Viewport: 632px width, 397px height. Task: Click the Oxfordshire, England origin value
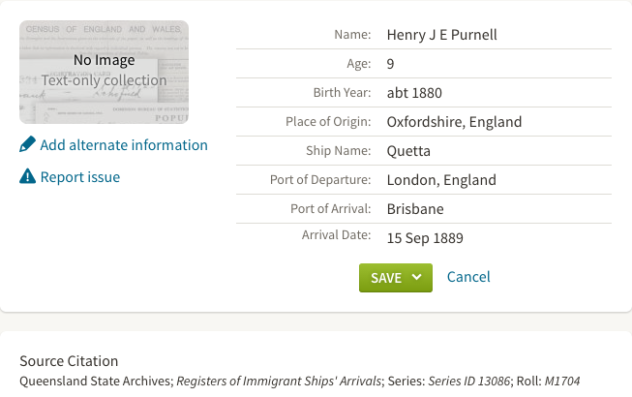tap(454, 122)
